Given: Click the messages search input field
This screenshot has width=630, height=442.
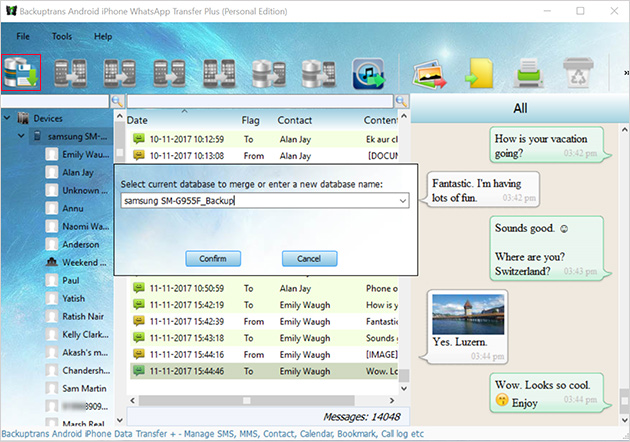Looking at the screenshot, I should [x=260, y=101].
